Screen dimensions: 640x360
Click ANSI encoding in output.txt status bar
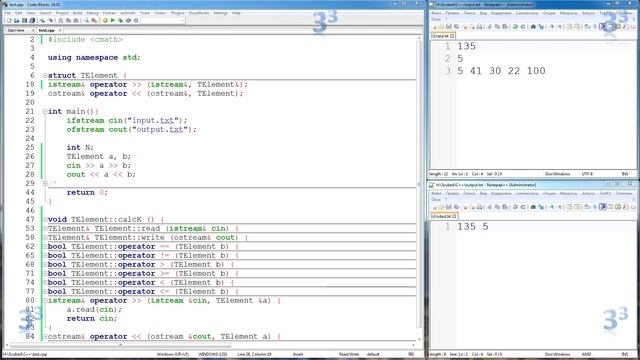587,354
